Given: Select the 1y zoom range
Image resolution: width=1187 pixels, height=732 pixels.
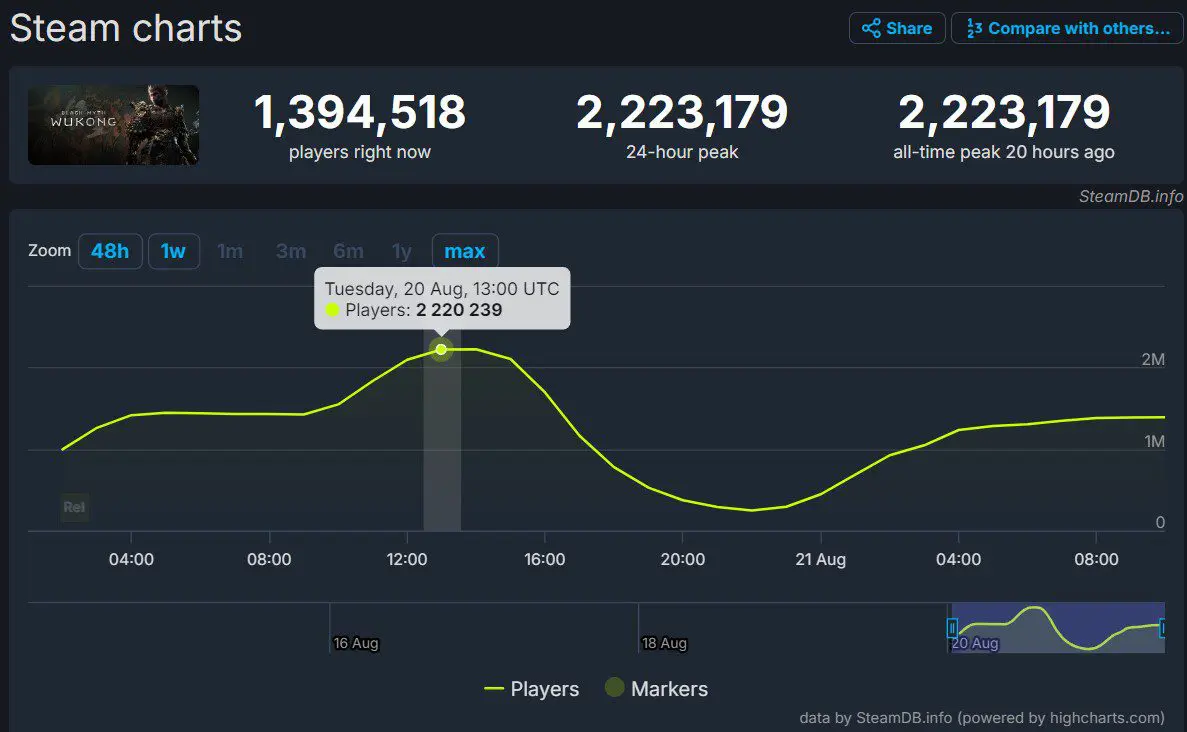Looking at the screenshot, I should point(402,251).
